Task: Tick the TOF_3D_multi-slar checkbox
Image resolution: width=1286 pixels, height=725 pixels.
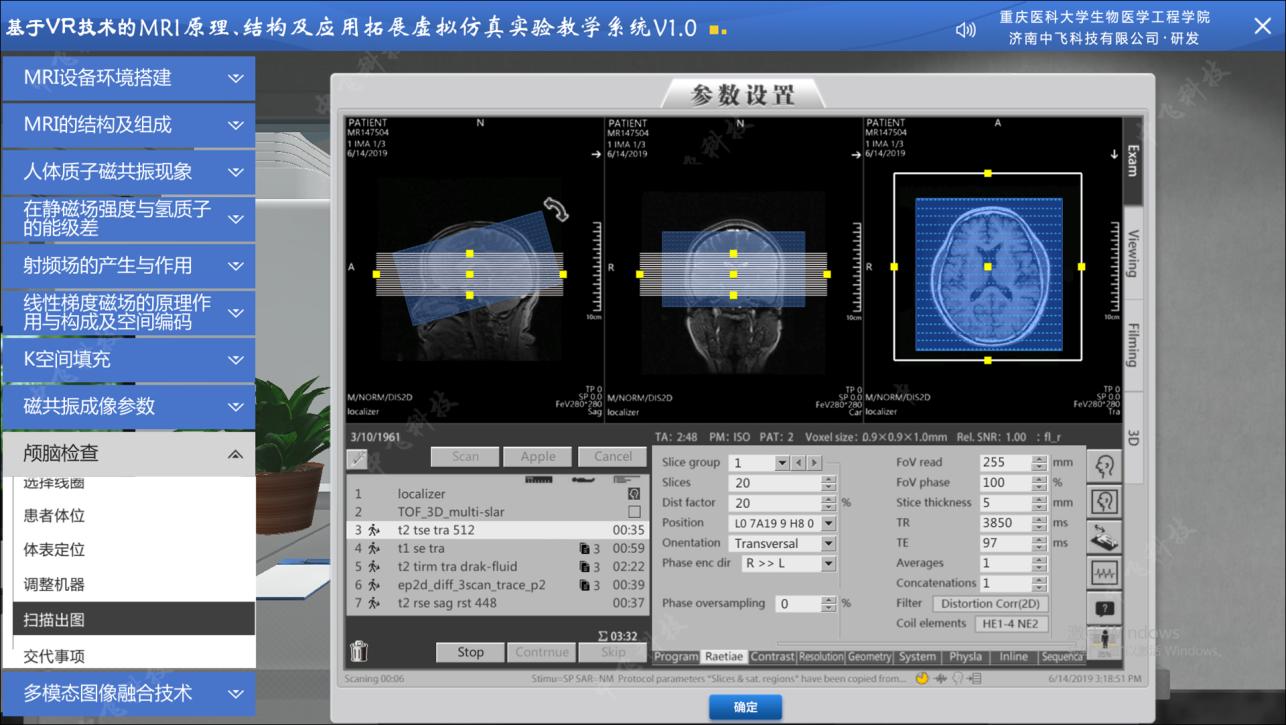Action: coord(634,512)
